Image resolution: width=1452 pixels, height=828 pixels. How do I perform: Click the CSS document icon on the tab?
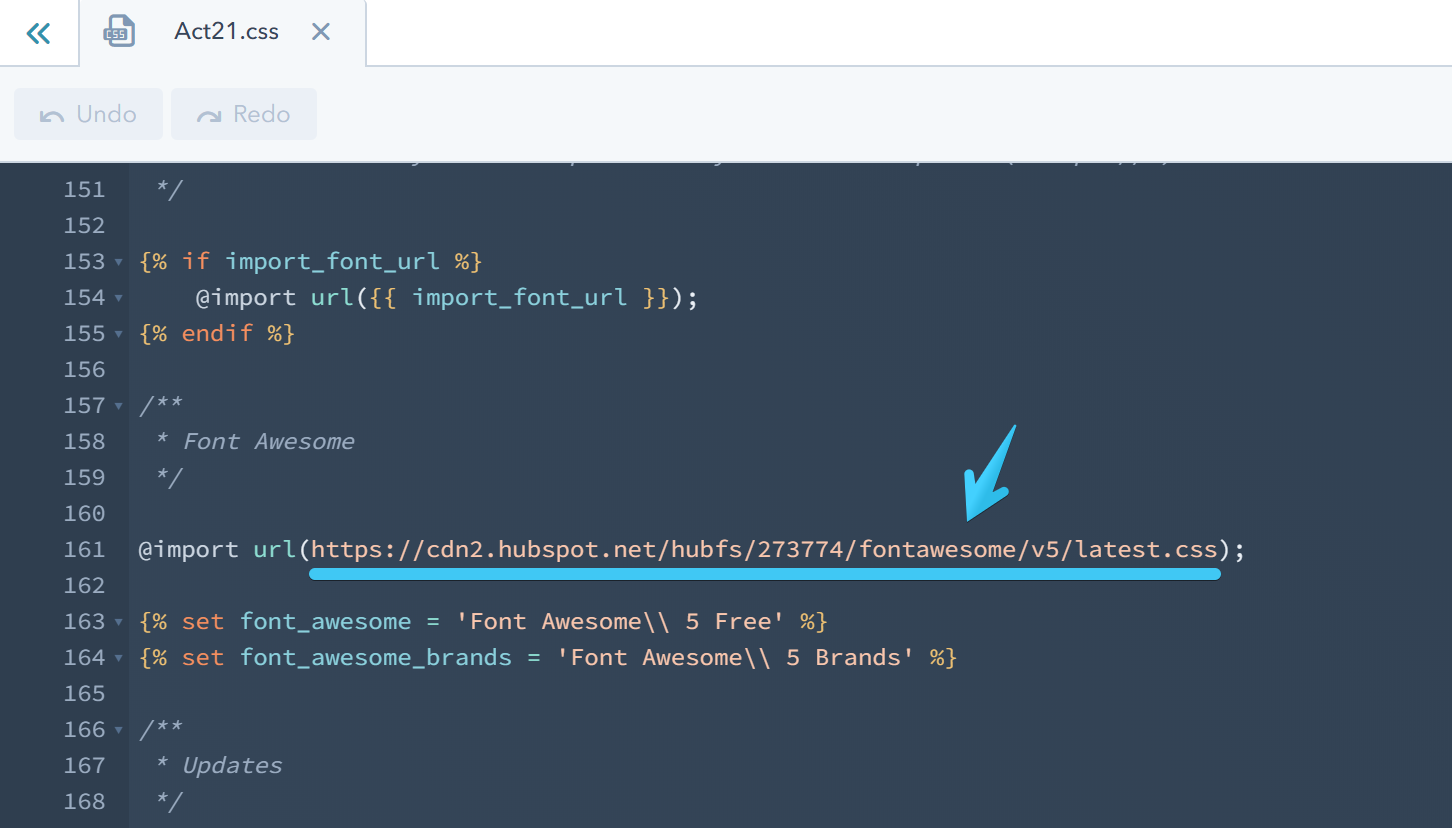118,31
